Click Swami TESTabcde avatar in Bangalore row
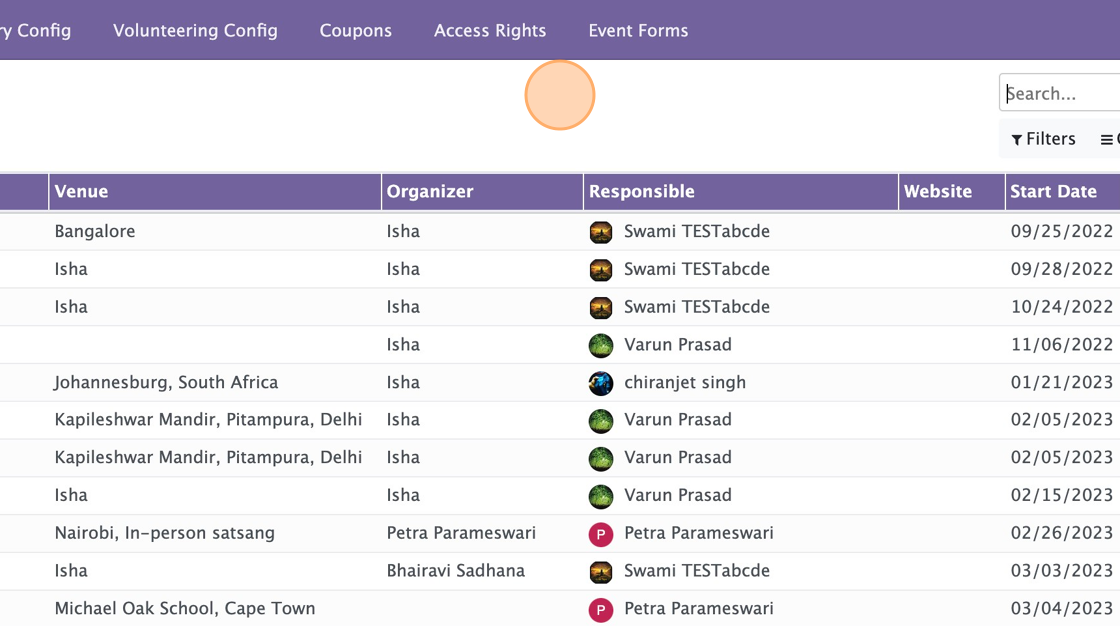This screenshot has height=626, width=1120. click(x=601, y=232)
